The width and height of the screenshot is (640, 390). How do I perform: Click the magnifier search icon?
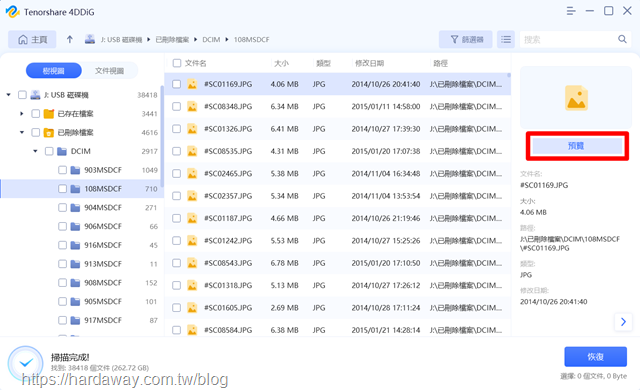point(622,39)
